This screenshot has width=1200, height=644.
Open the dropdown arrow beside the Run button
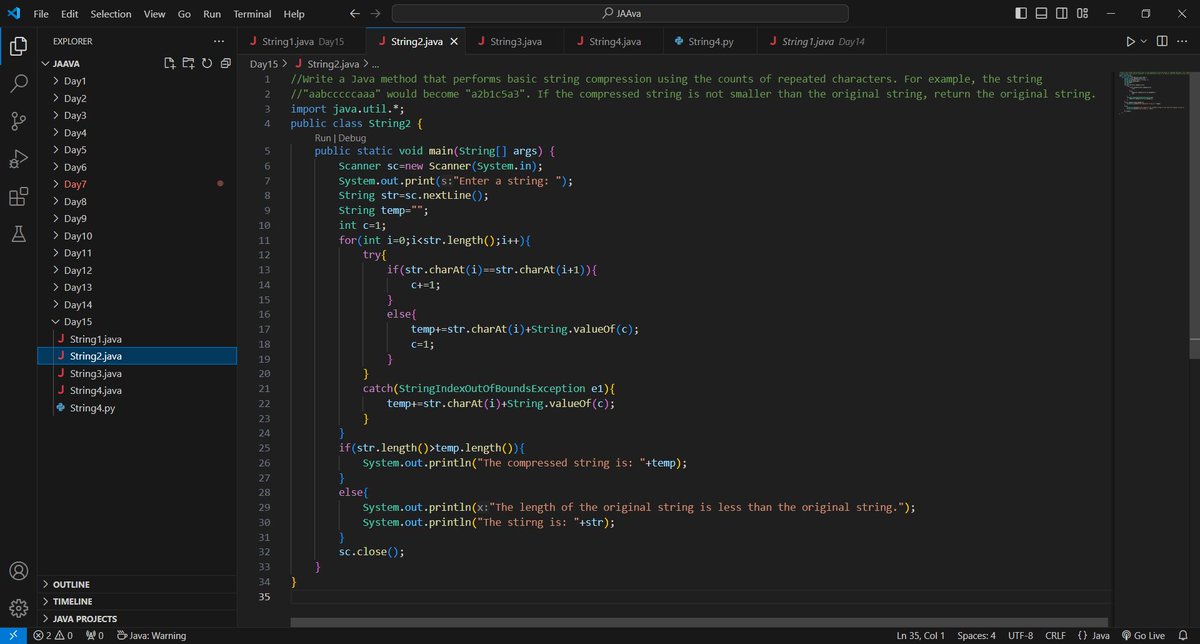tap(1143, 41)
